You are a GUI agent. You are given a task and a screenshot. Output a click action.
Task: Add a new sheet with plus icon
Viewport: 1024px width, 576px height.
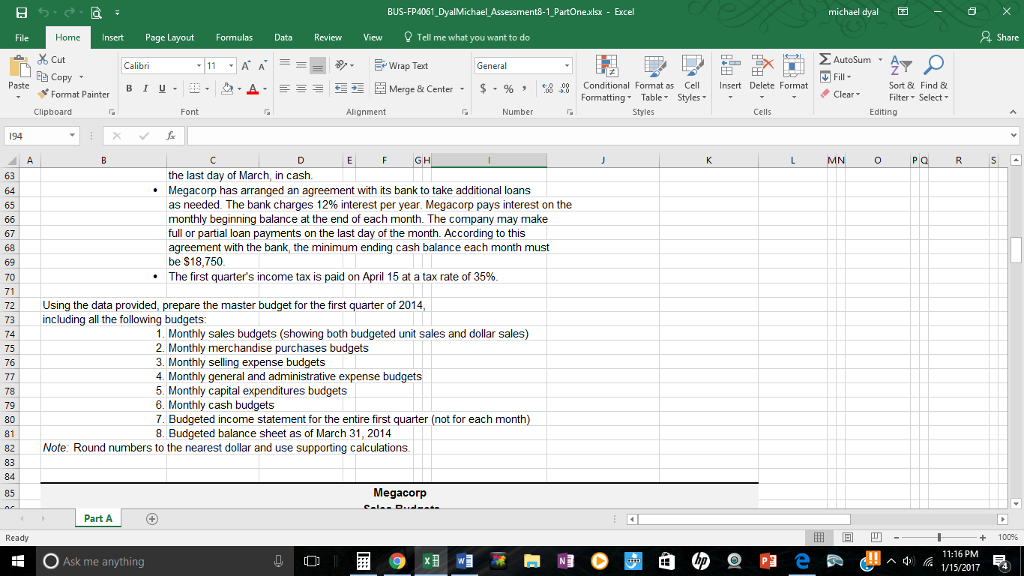click(x=153, y=518)
